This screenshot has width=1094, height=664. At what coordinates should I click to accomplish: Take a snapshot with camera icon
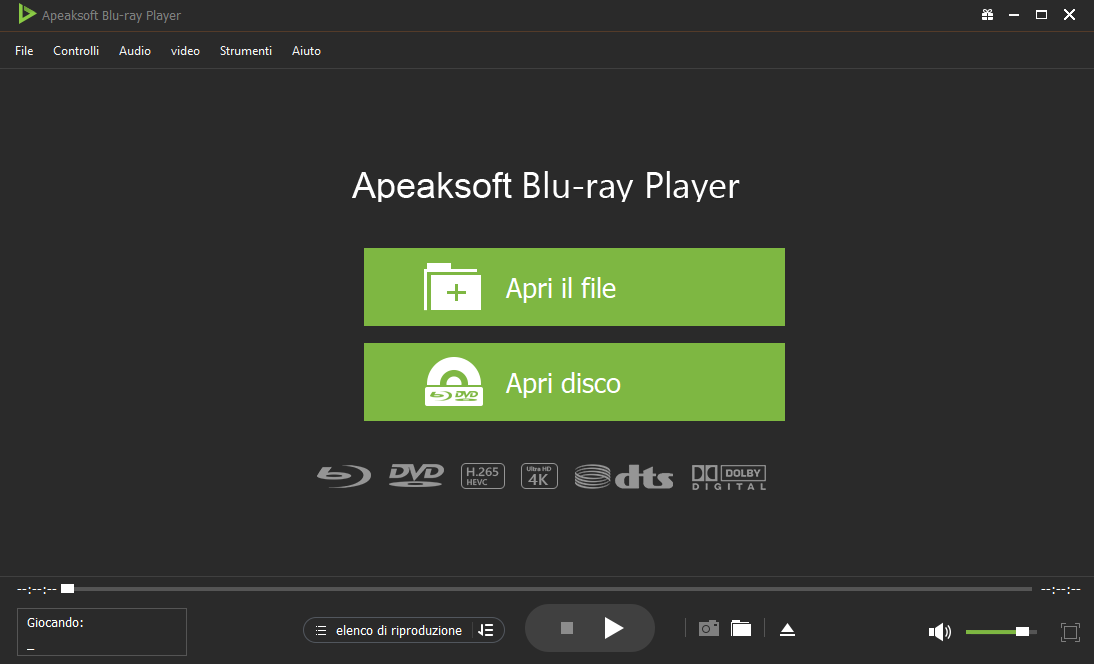pos(709,628)
